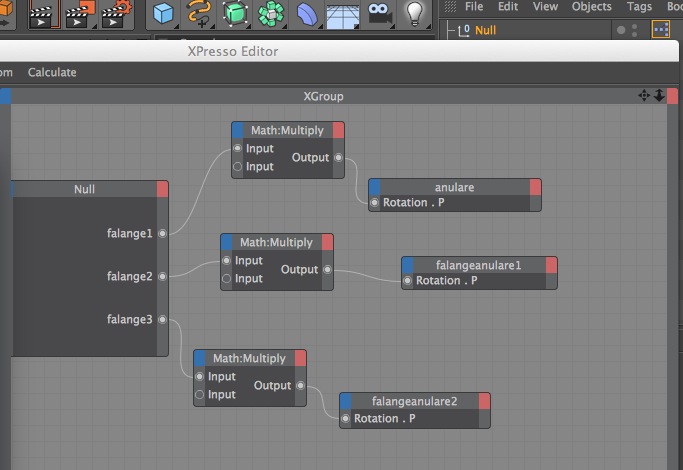Select Null object name in Object Manager
The width and height of the screenshot is (683, 470).
(x=485, y=30)
